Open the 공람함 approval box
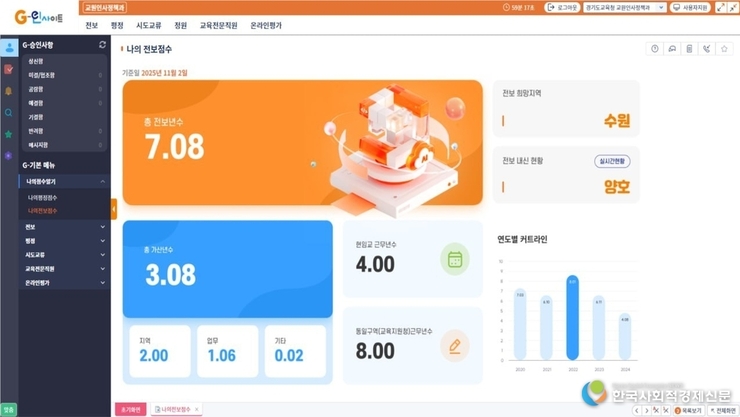This screenshot has width=740, height=417. [x=36, y=89]
